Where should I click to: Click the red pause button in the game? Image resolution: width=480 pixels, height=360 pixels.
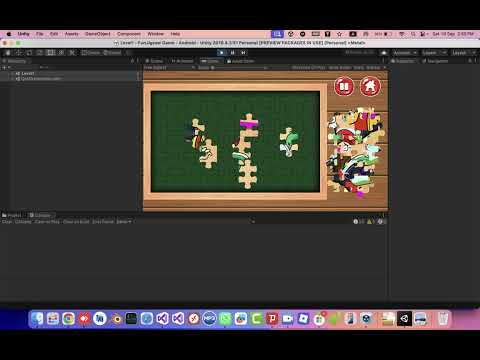pyautogui.click(x=344, y=86)
